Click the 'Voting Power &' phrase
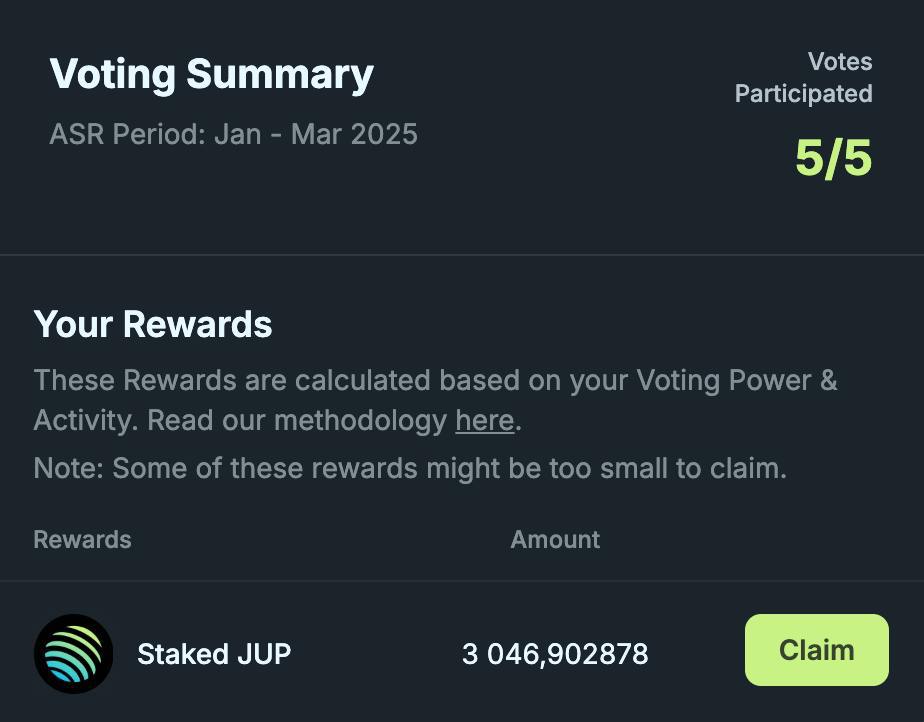Image resolution: width=924 pixels, height=722 pixels. pos(737,380)
